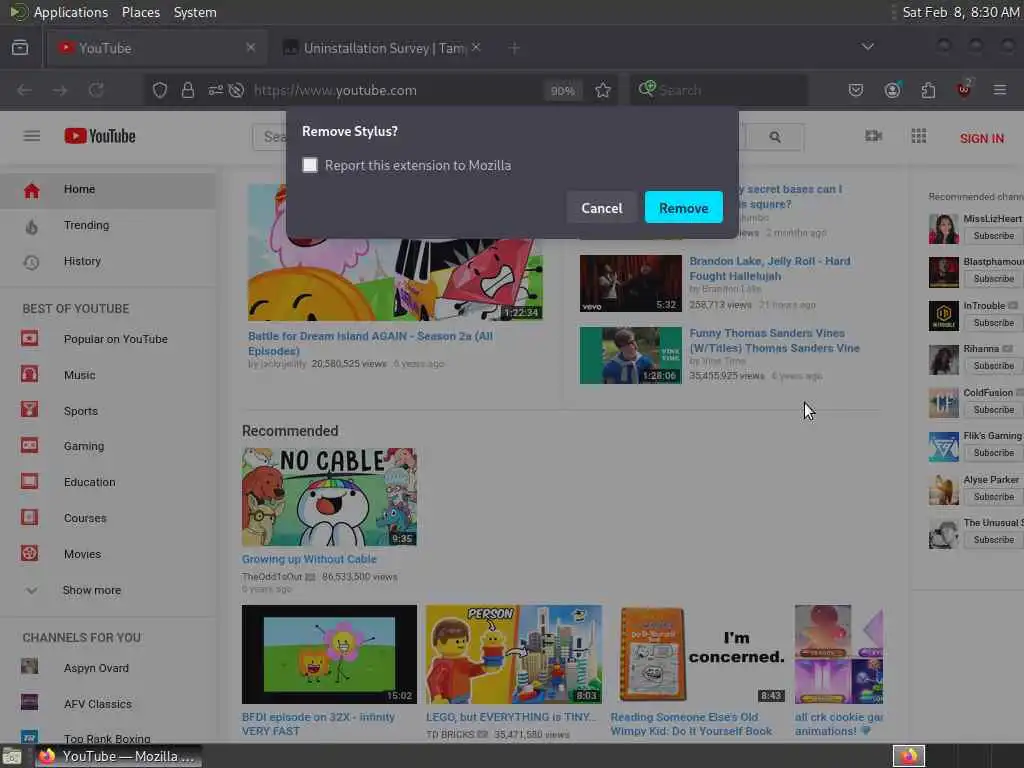The image size is (1024, 768).
Task: Open the System menu
Action: pyautogui.click(x=195, y=12)
